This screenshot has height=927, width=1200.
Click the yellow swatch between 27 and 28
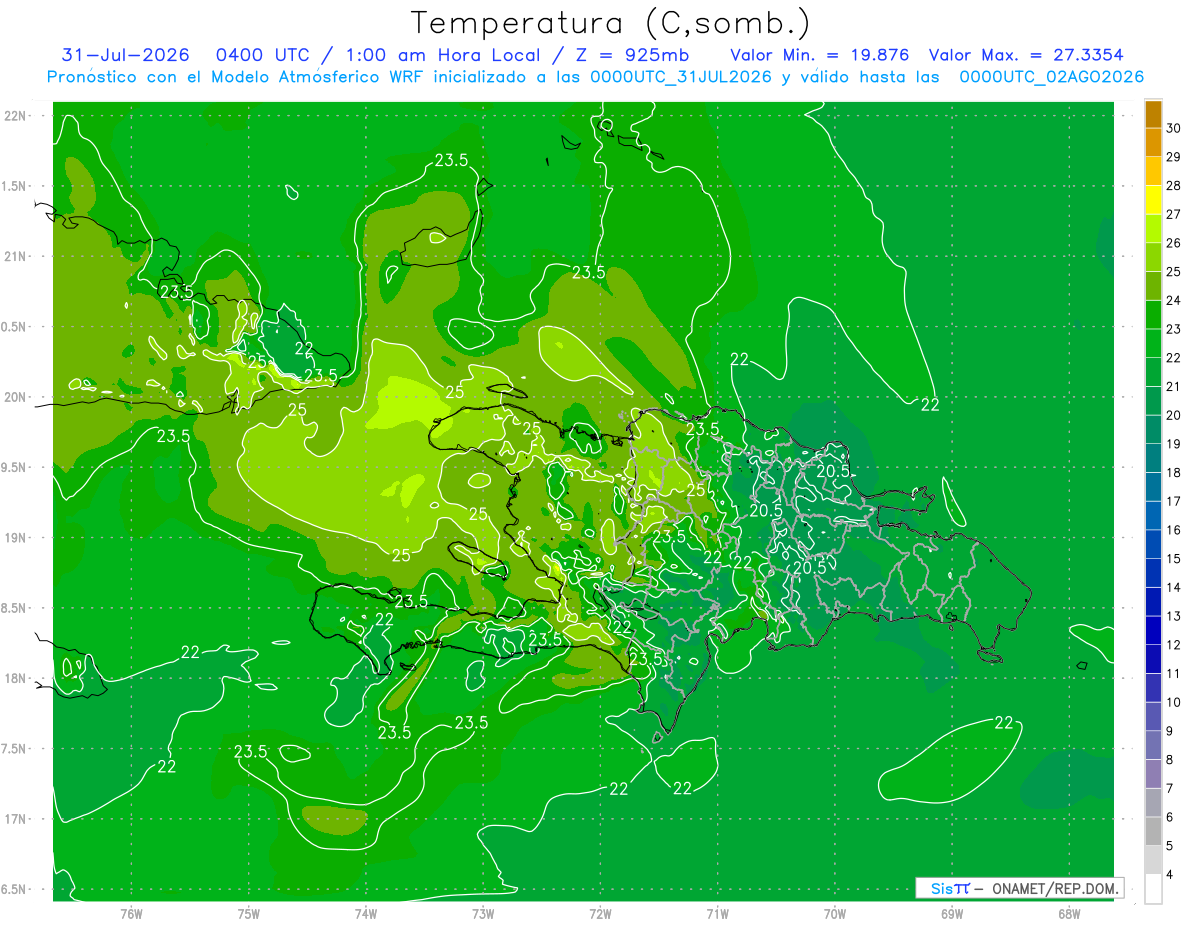pos(1153,200)
